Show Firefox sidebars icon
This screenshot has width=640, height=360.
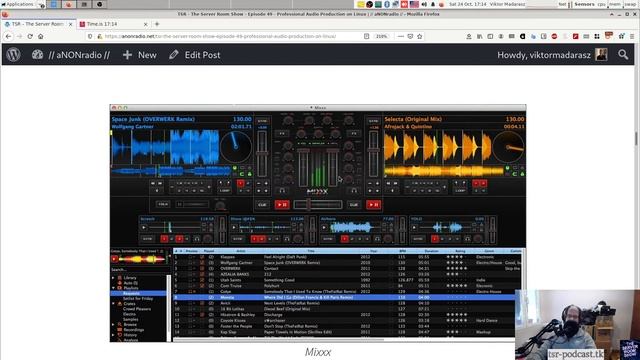490,36
